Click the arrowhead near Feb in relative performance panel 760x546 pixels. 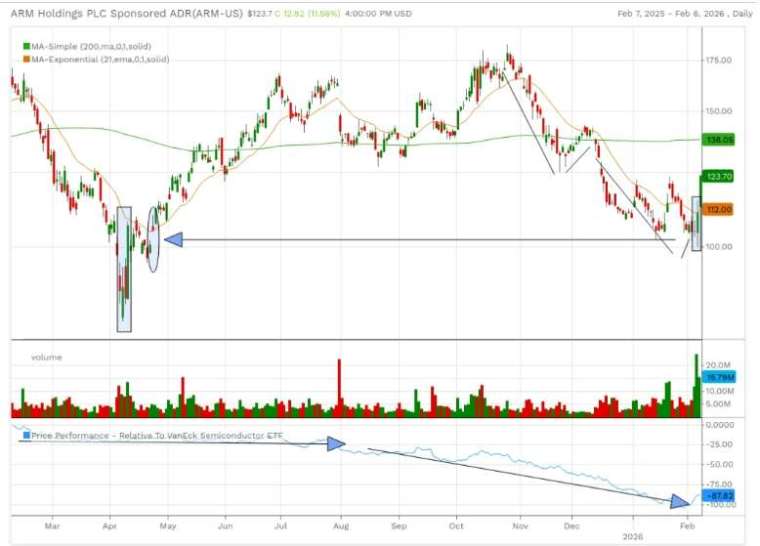coord(680,500)
